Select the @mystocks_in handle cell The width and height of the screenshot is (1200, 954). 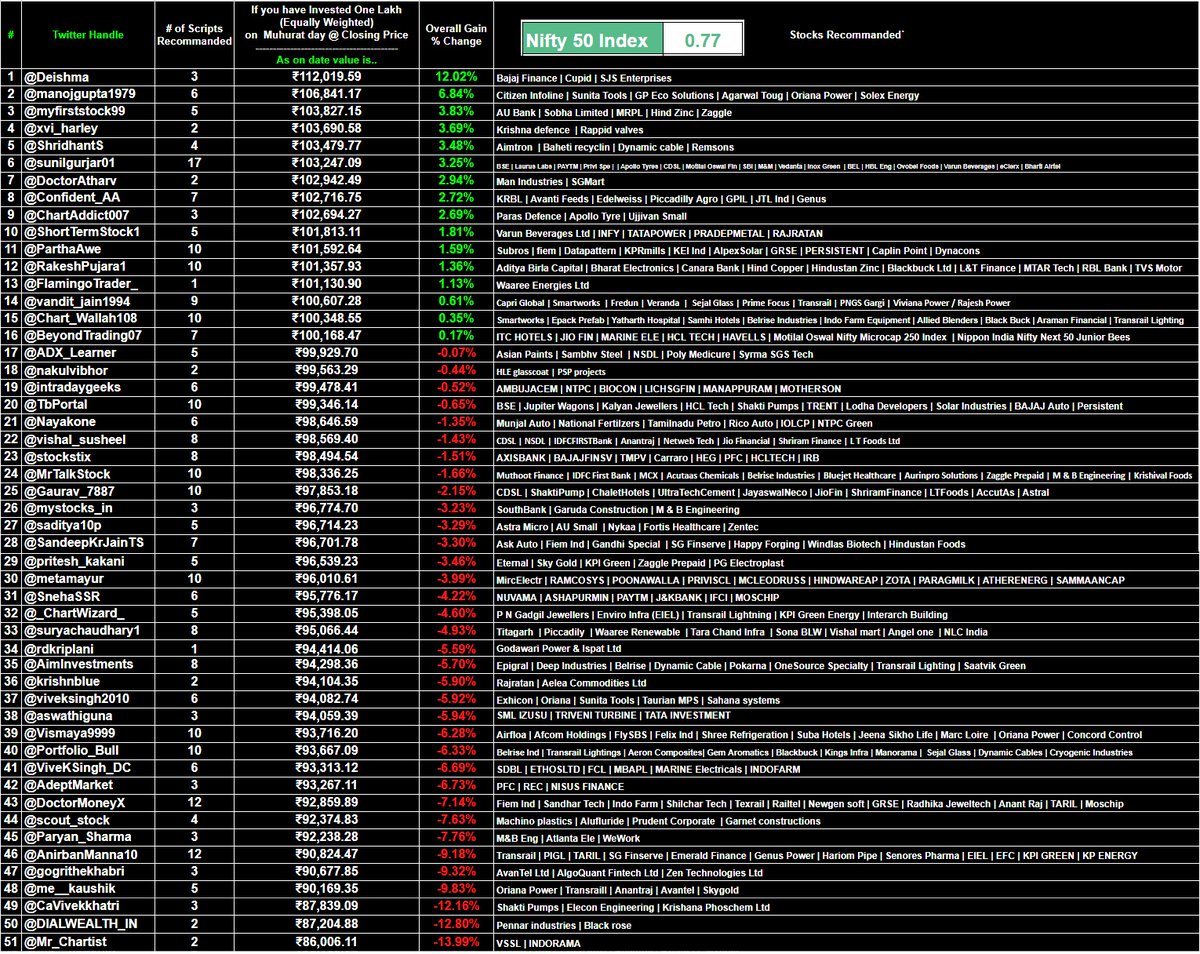pos(88,508)
